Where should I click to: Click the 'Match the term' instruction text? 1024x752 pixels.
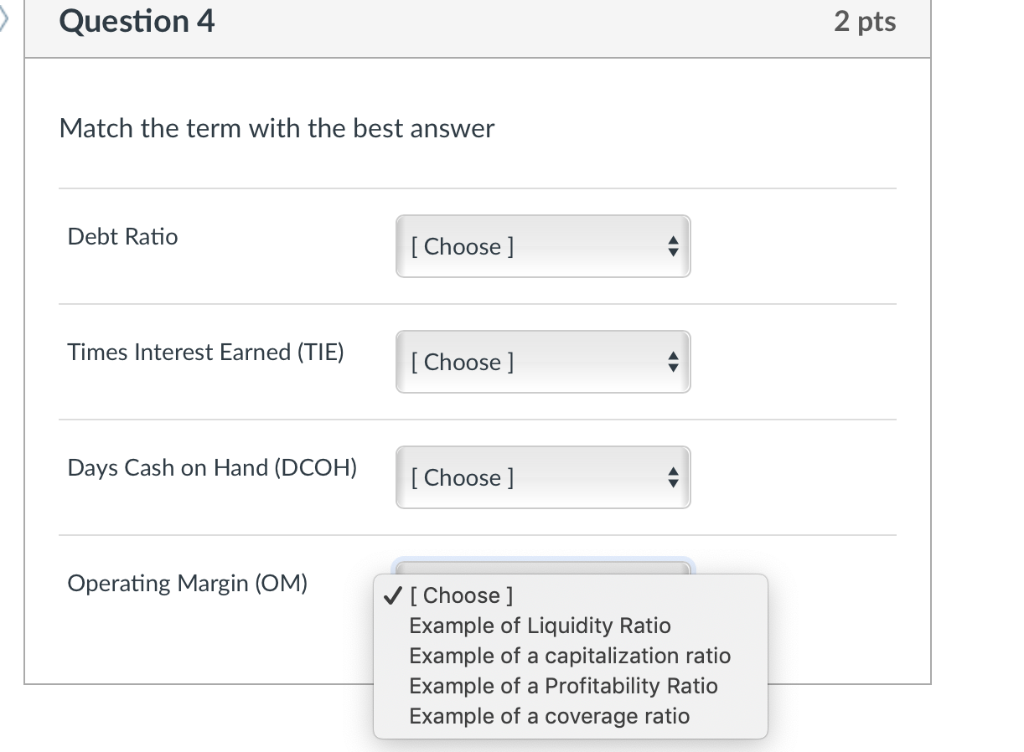click(276, 128)
